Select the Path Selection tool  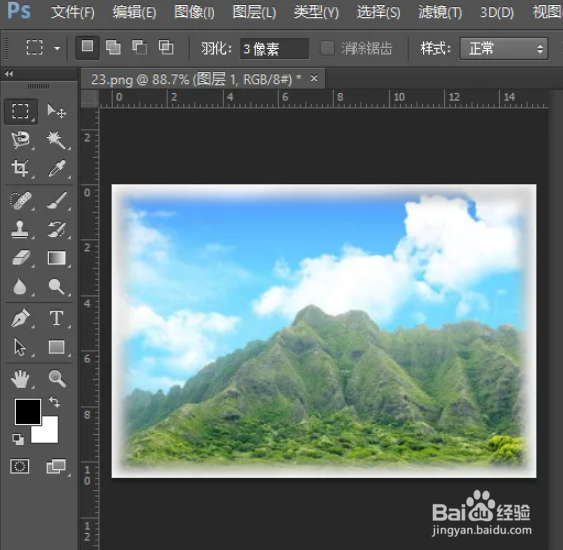click(20, 347)
